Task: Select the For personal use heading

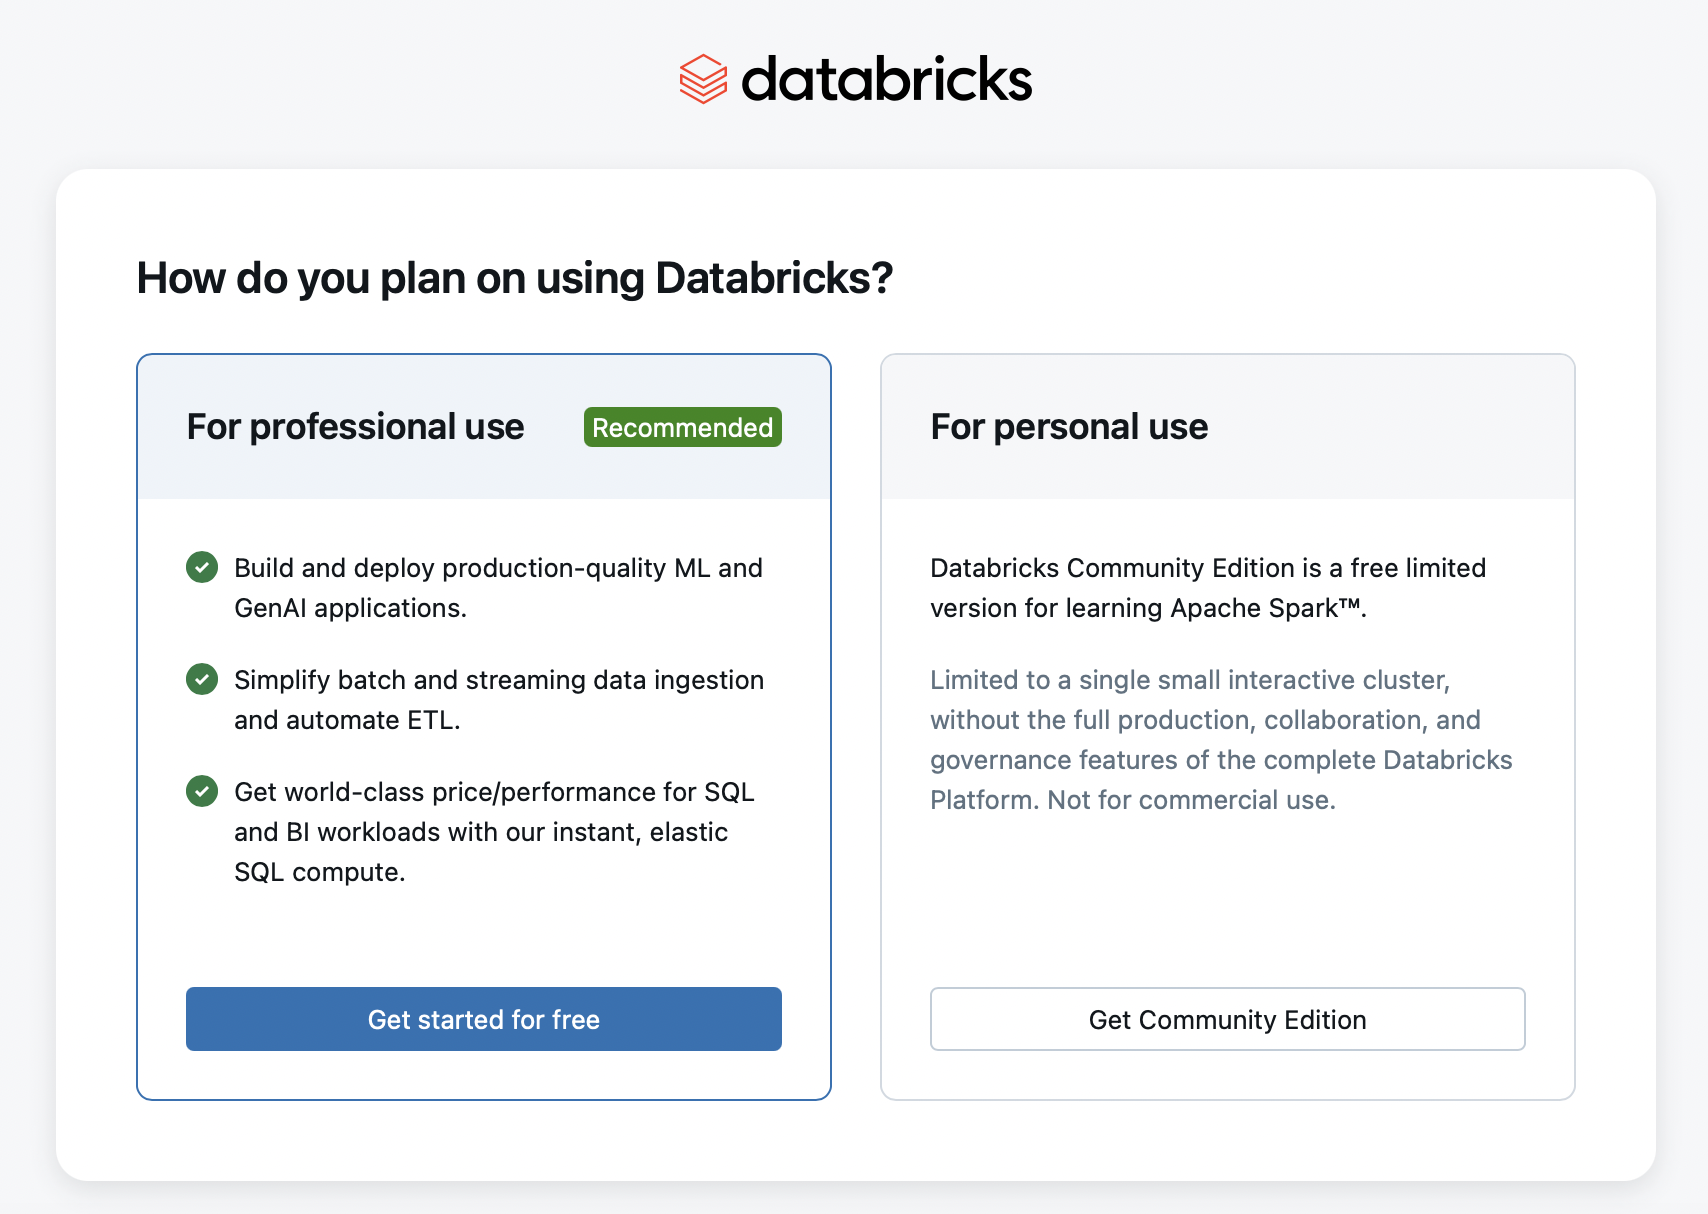Action: [x=1069, y=427]
